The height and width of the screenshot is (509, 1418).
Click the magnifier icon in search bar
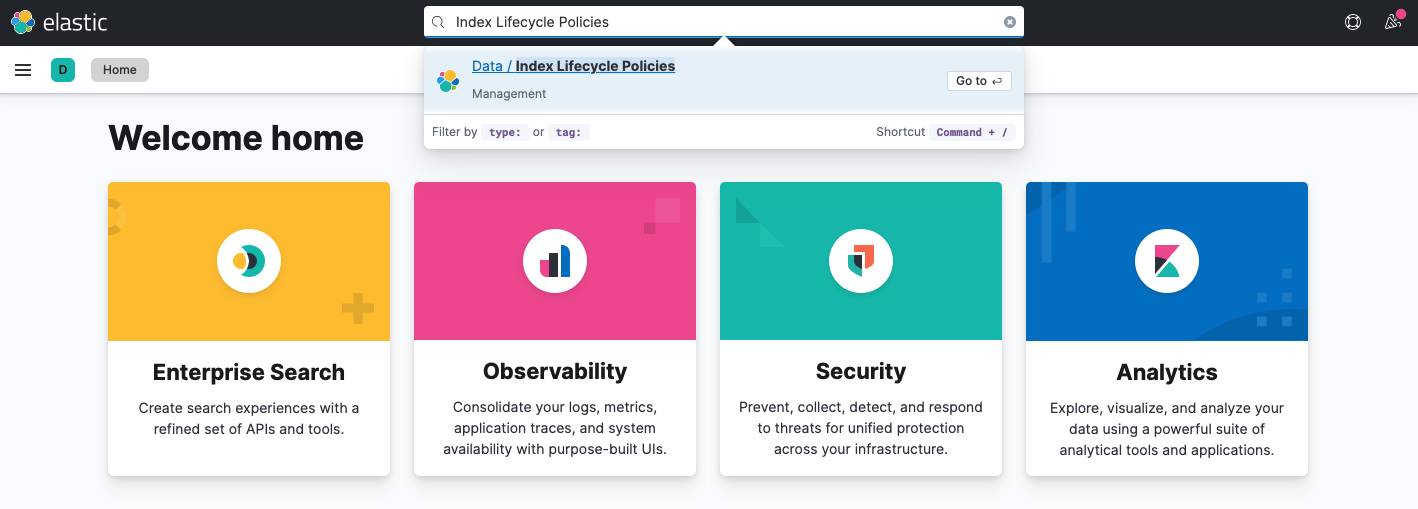[x=438, y=22]
